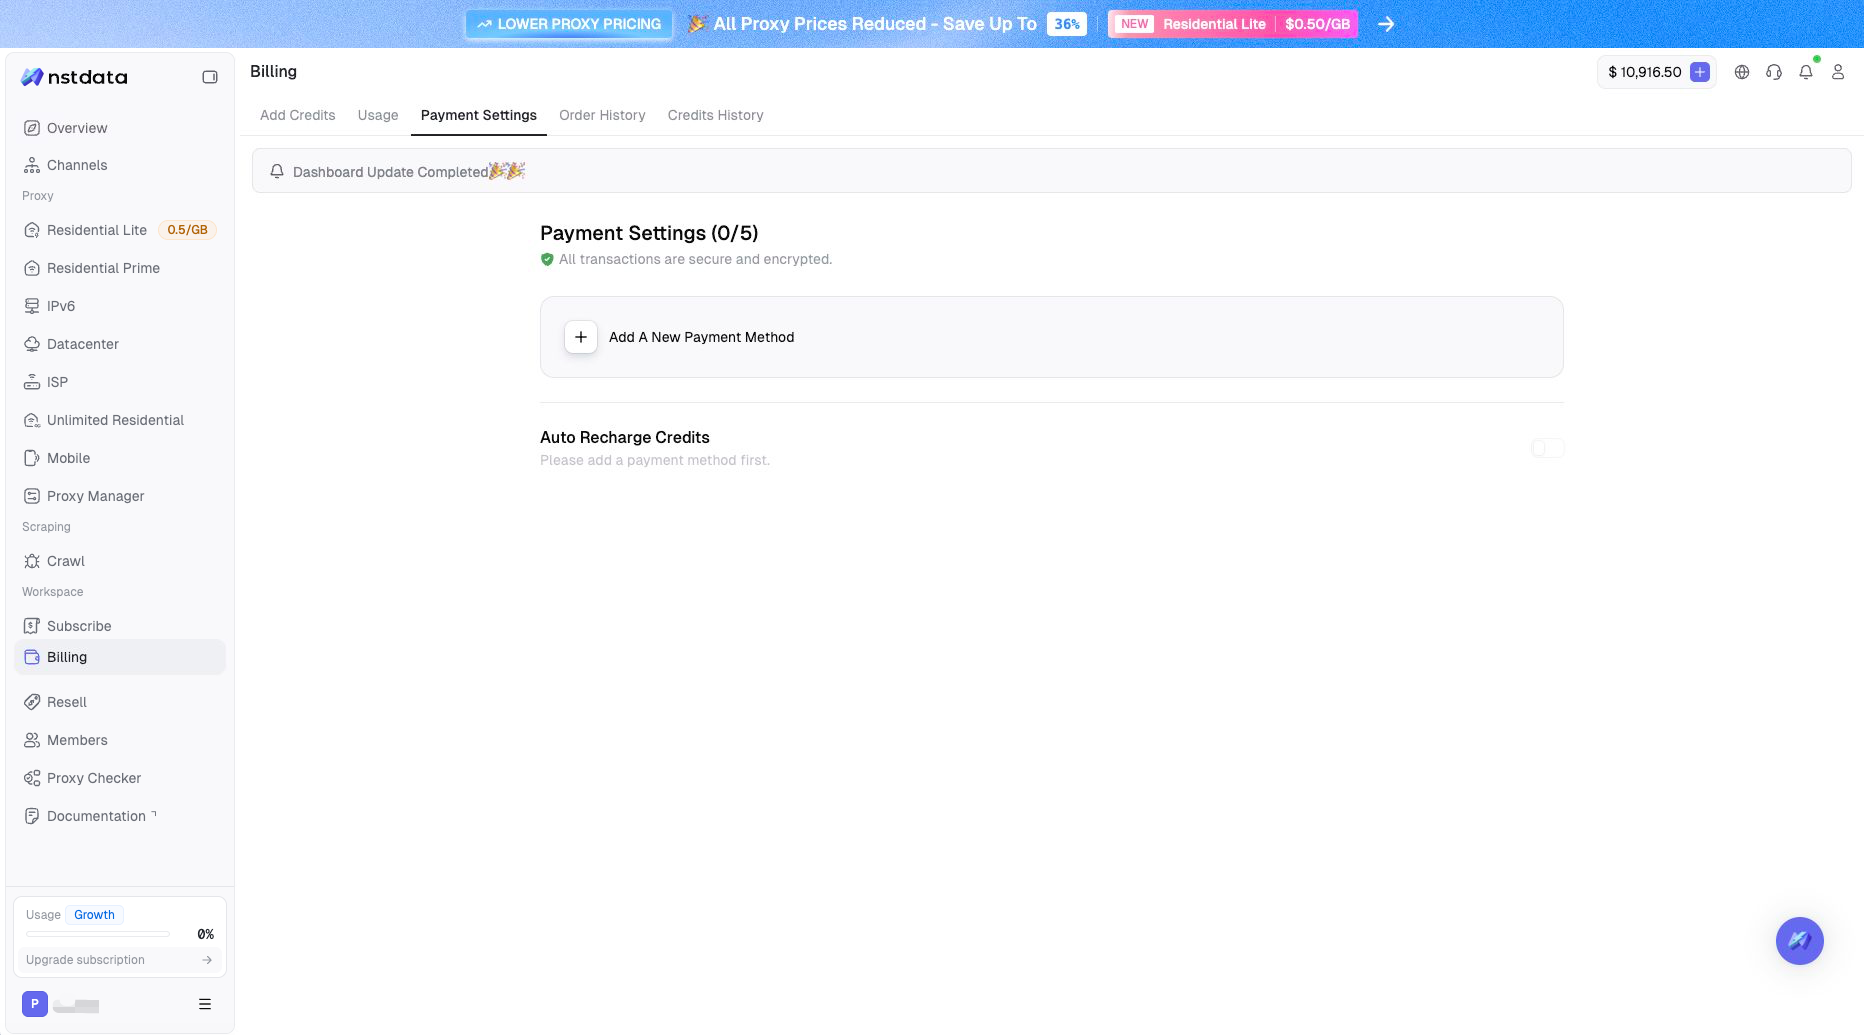Click Upgrade subscription arrow
Viewport: 1864px width, 1035px height.
[x=207, y=960]
